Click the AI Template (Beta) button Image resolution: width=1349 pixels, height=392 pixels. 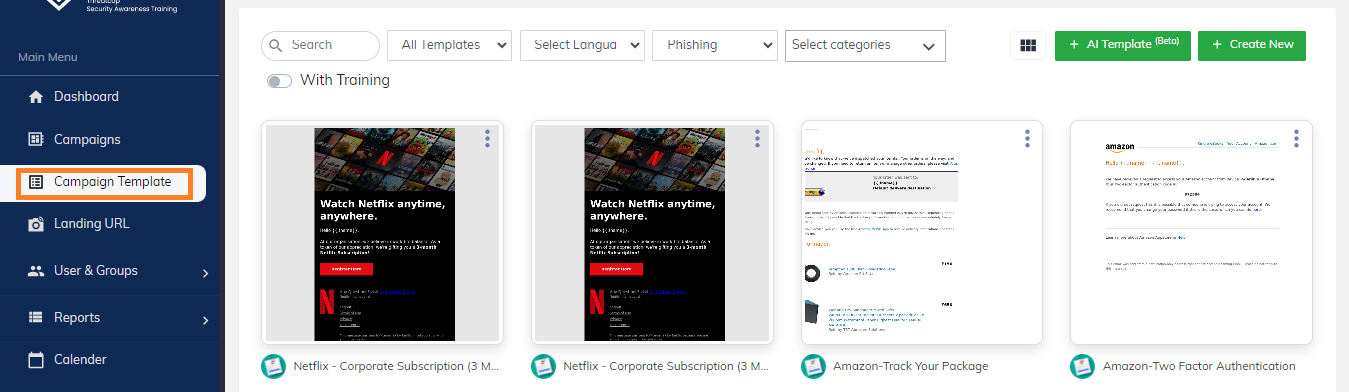click(x=1122, y=45)
